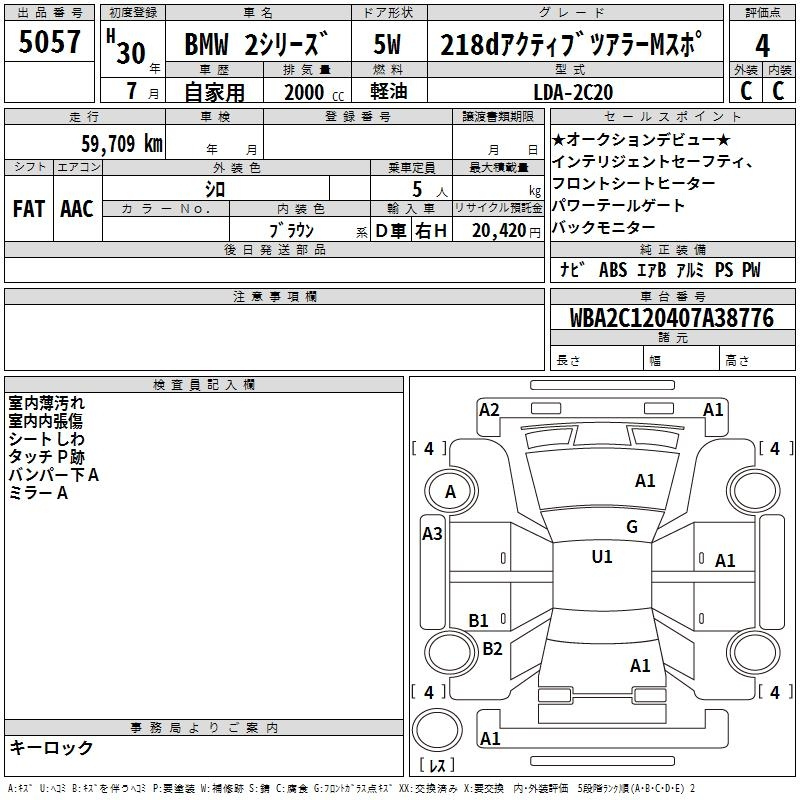
Task: Click the 注意事項欄 section header
Action: 274,296
